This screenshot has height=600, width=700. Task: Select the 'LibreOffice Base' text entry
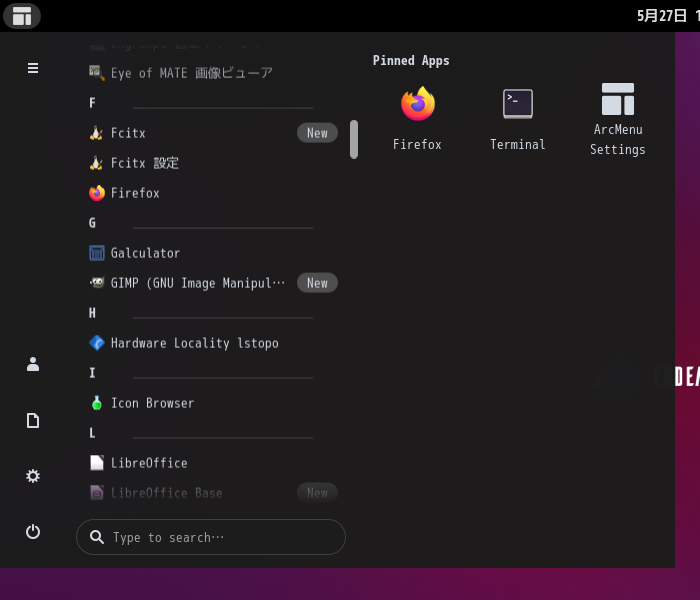pyautogui.click(x=167, y=493)
